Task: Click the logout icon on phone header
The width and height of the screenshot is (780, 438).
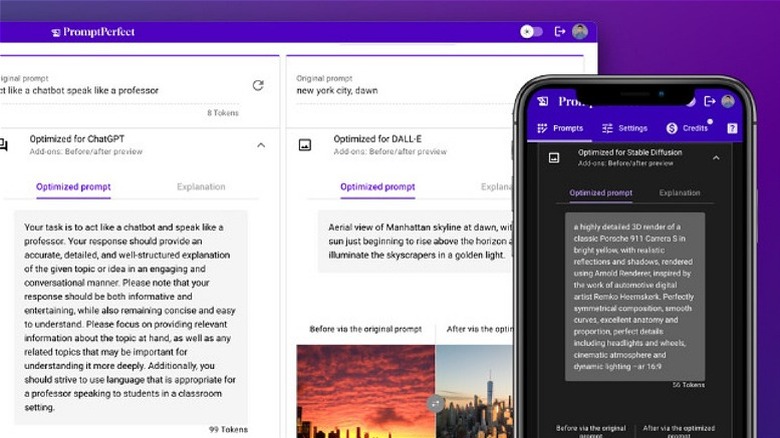Action: pyautogui.click(x=709, y=102)
